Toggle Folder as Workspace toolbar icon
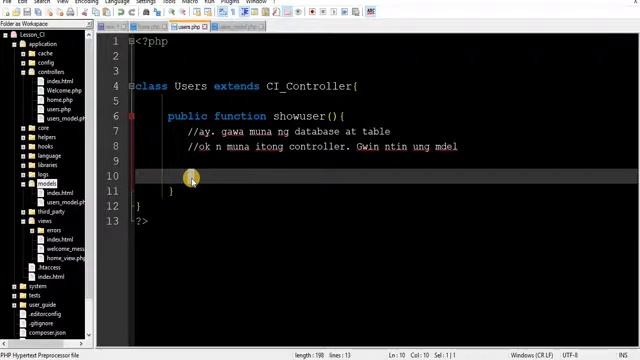 tap(287, 12)
